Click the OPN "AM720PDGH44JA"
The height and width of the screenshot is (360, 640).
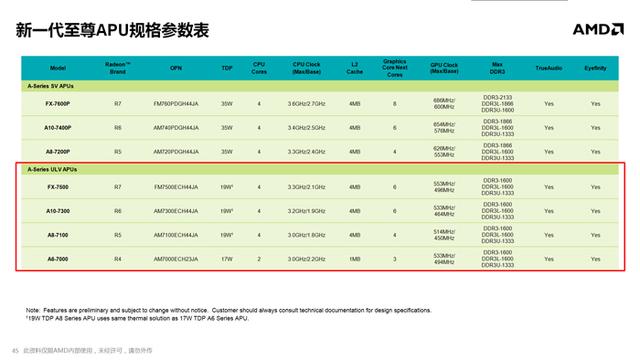click(176, 152)
